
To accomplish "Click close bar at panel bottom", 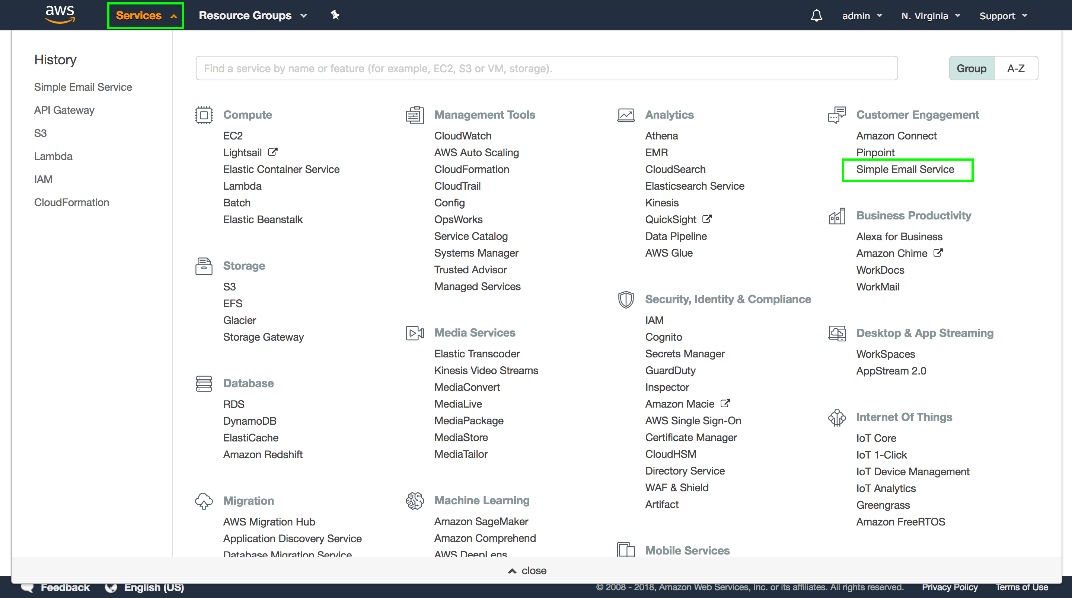I will pyautogui.click(x=528, y=571).
